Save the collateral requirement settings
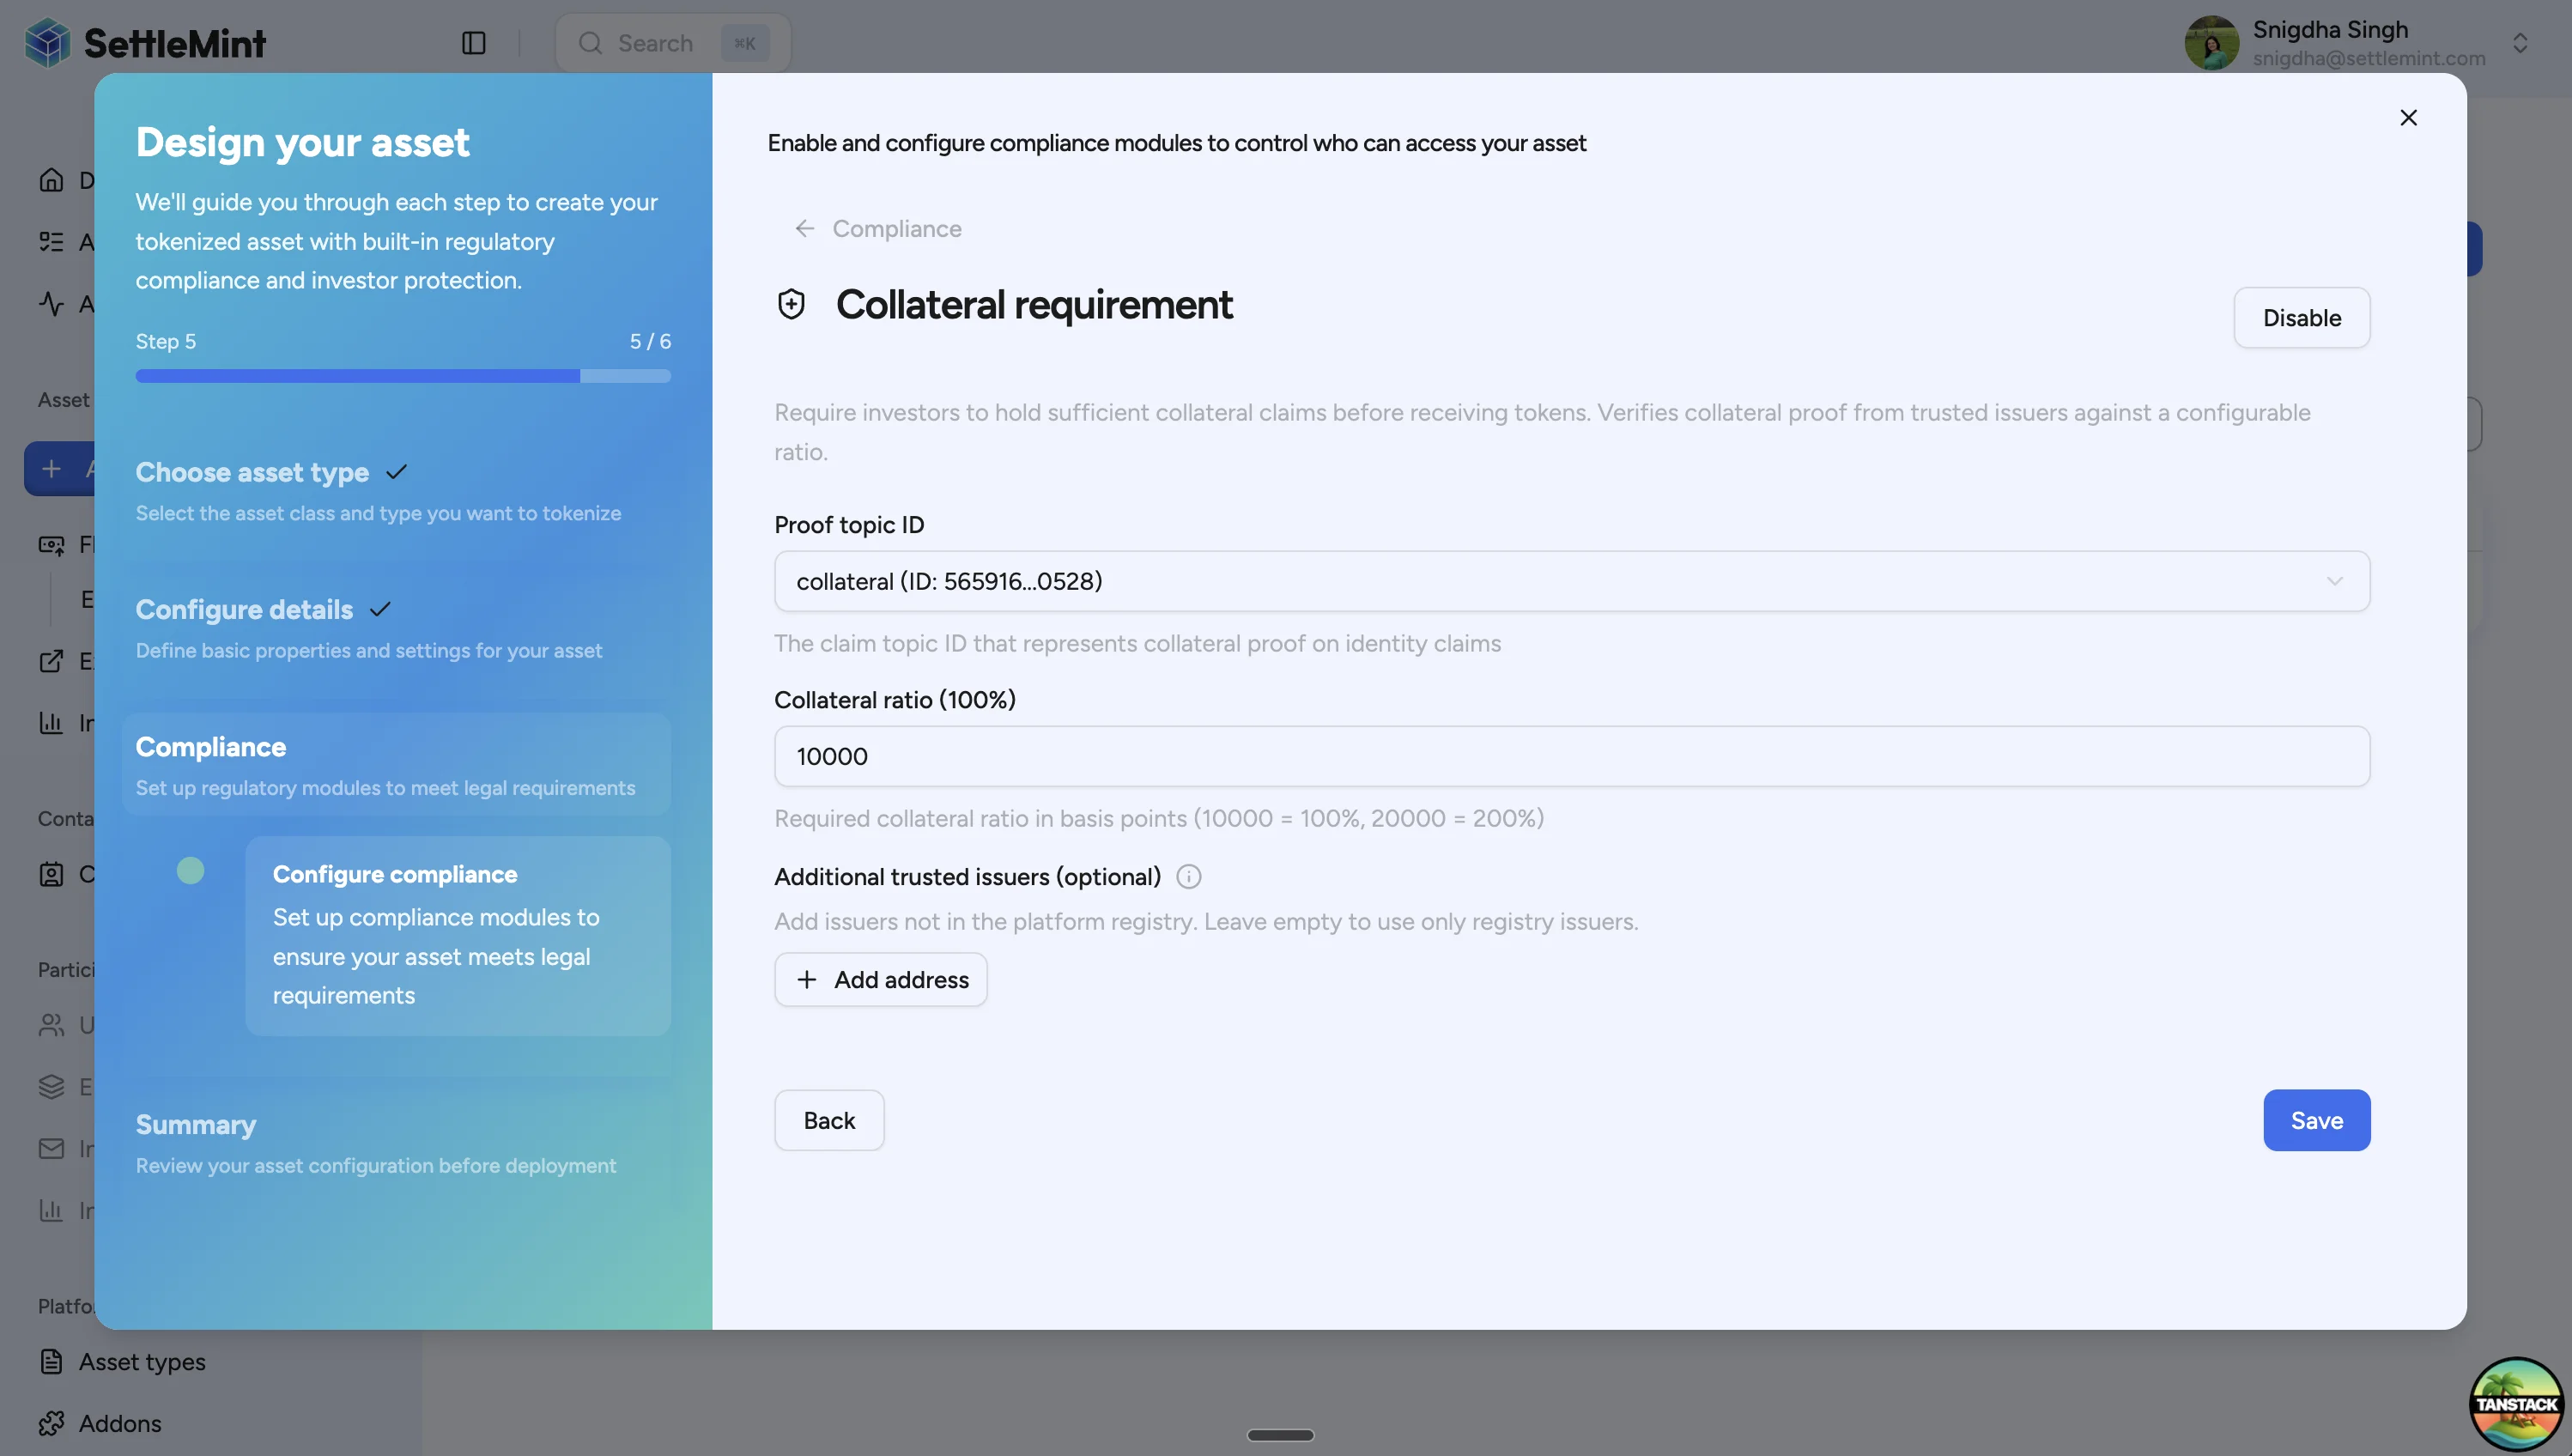Screen dimensions: 2572x1456 click(2317, 1120)
